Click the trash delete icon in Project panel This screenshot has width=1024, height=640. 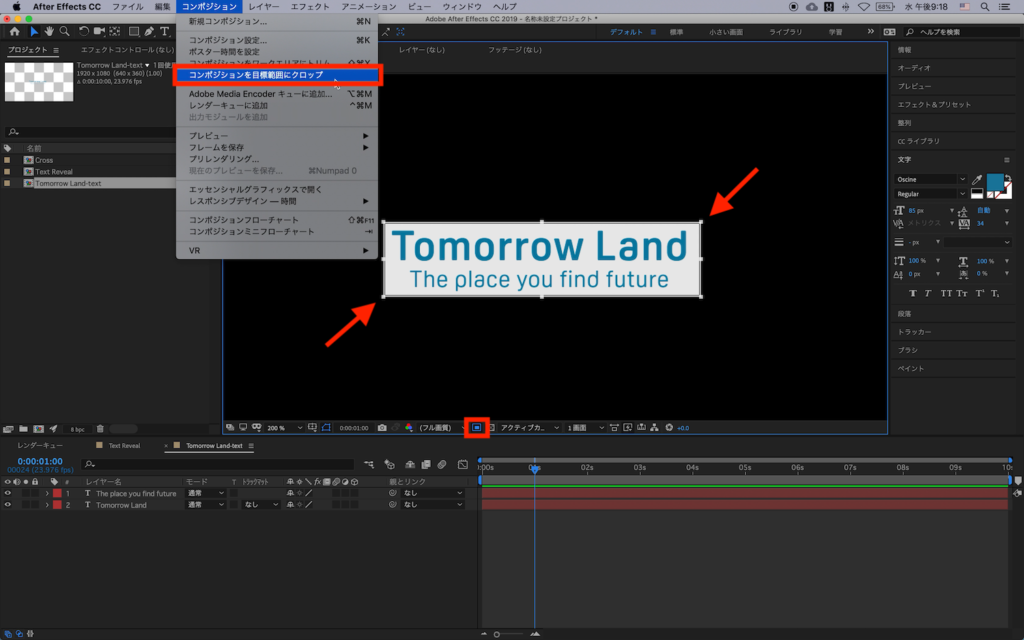click(100, 429)
